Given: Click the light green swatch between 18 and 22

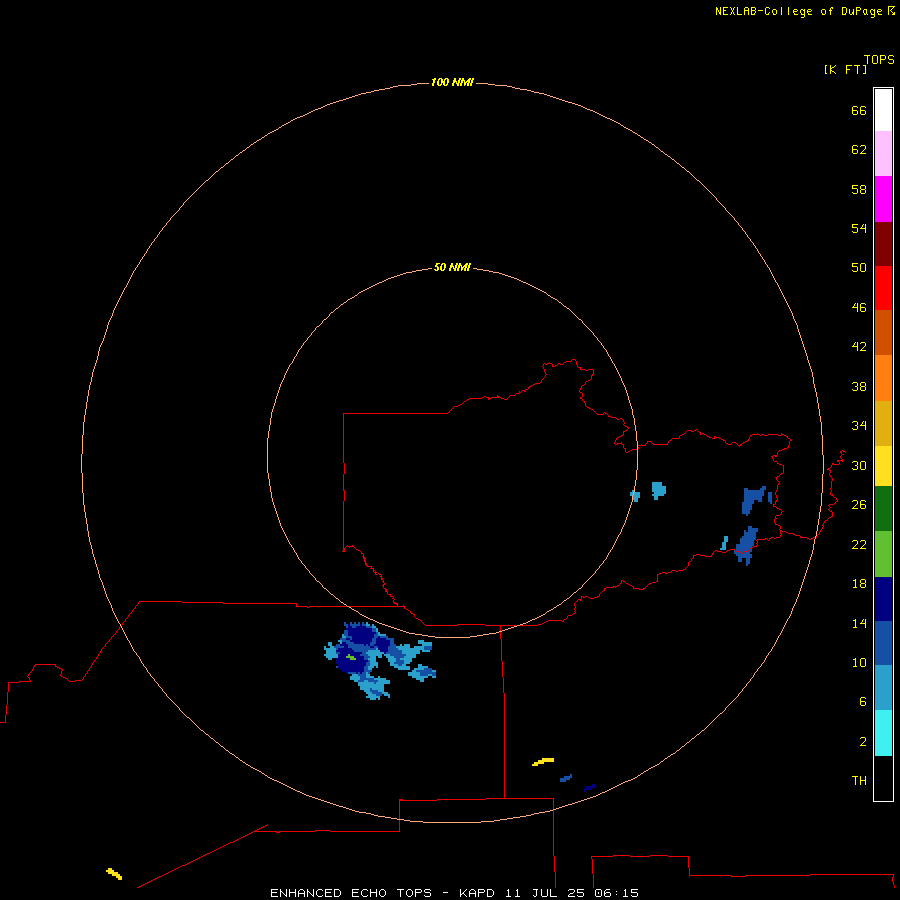Looking at the screenshot, I should tap(883, 554).
